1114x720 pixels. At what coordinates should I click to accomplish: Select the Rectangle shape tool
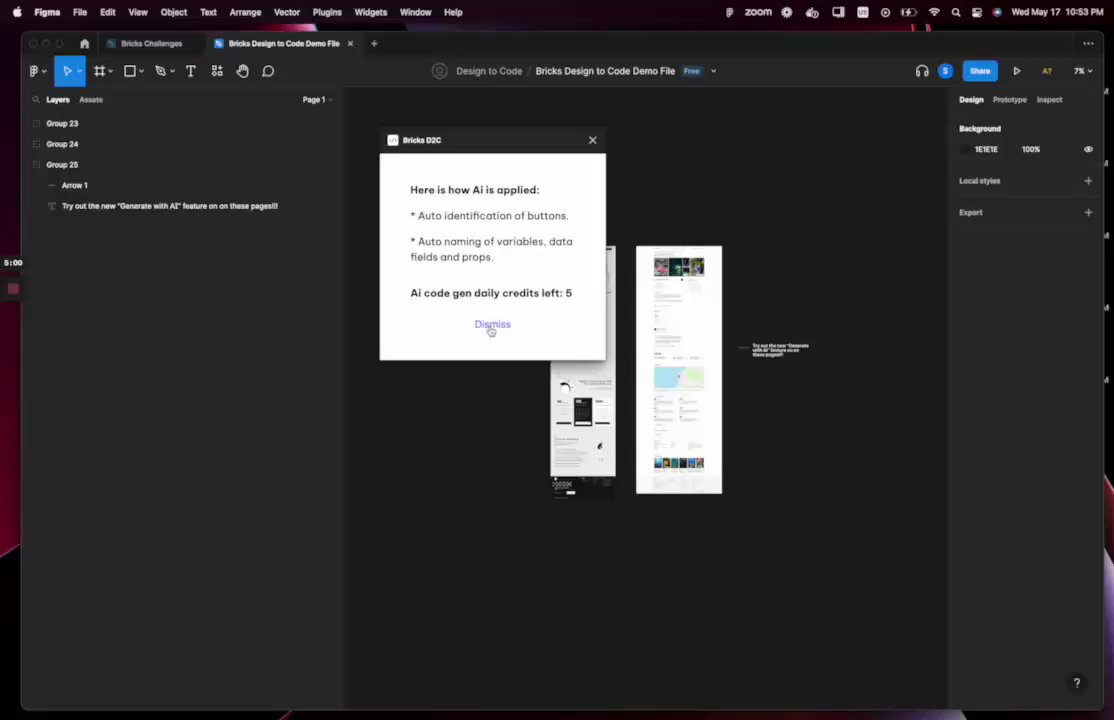tap(129, 71)
